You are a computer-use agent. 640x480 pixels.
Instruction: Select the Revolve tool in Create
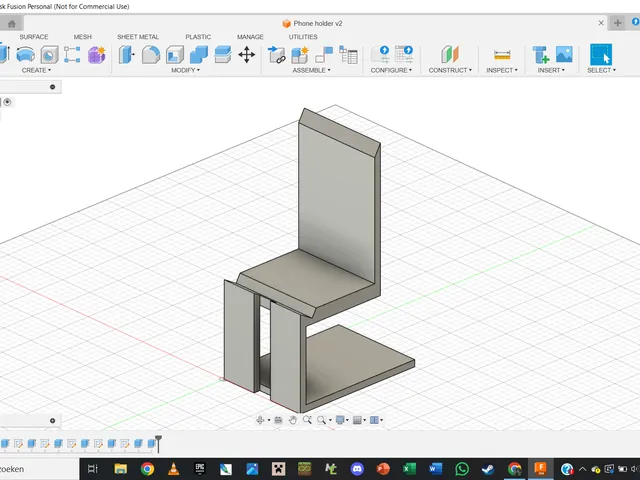[x=25, y=55]
